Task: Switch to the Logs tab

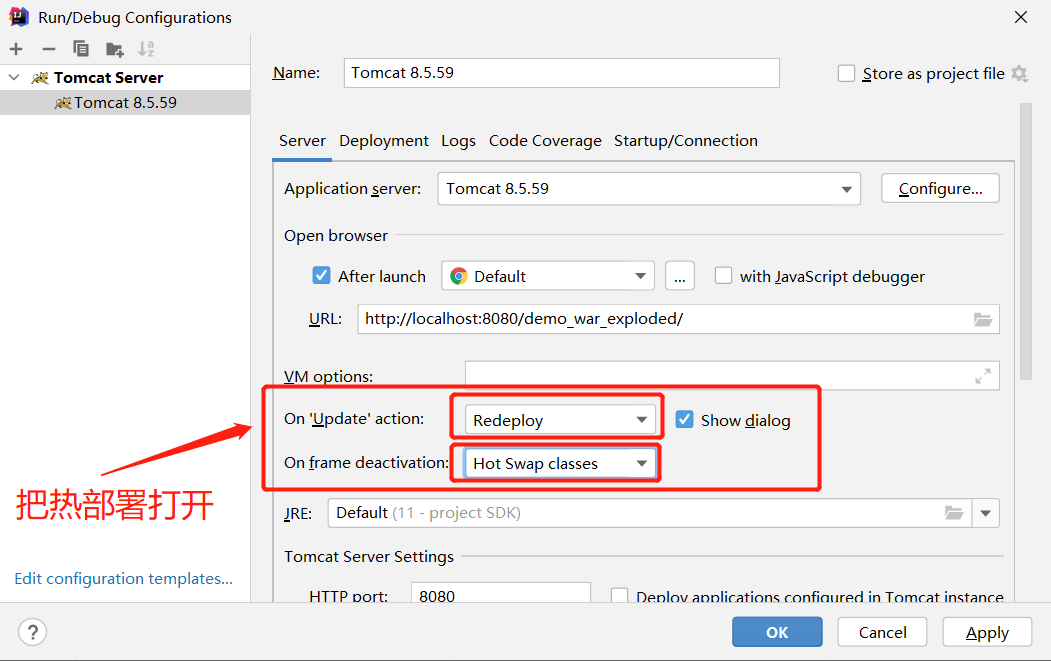Action: click(x=458, y=141)
